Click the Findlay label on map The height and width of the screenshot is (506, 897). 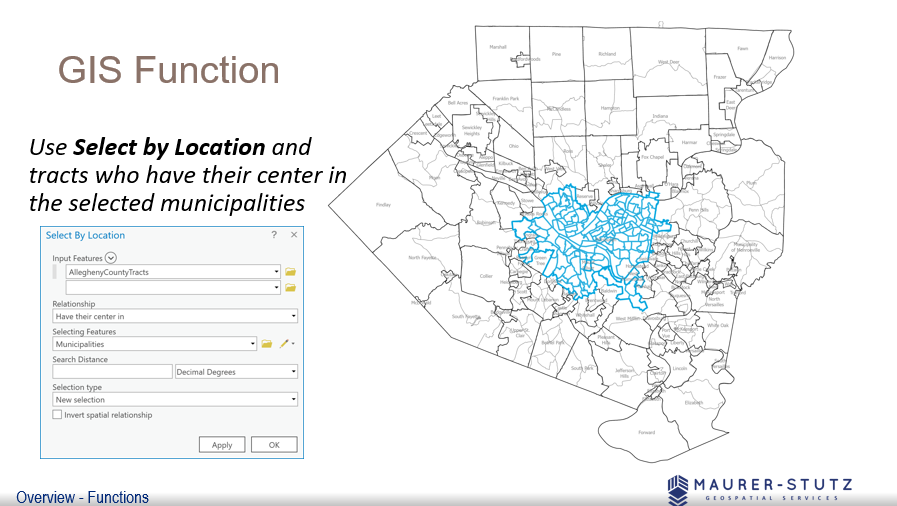coord(383,205)
